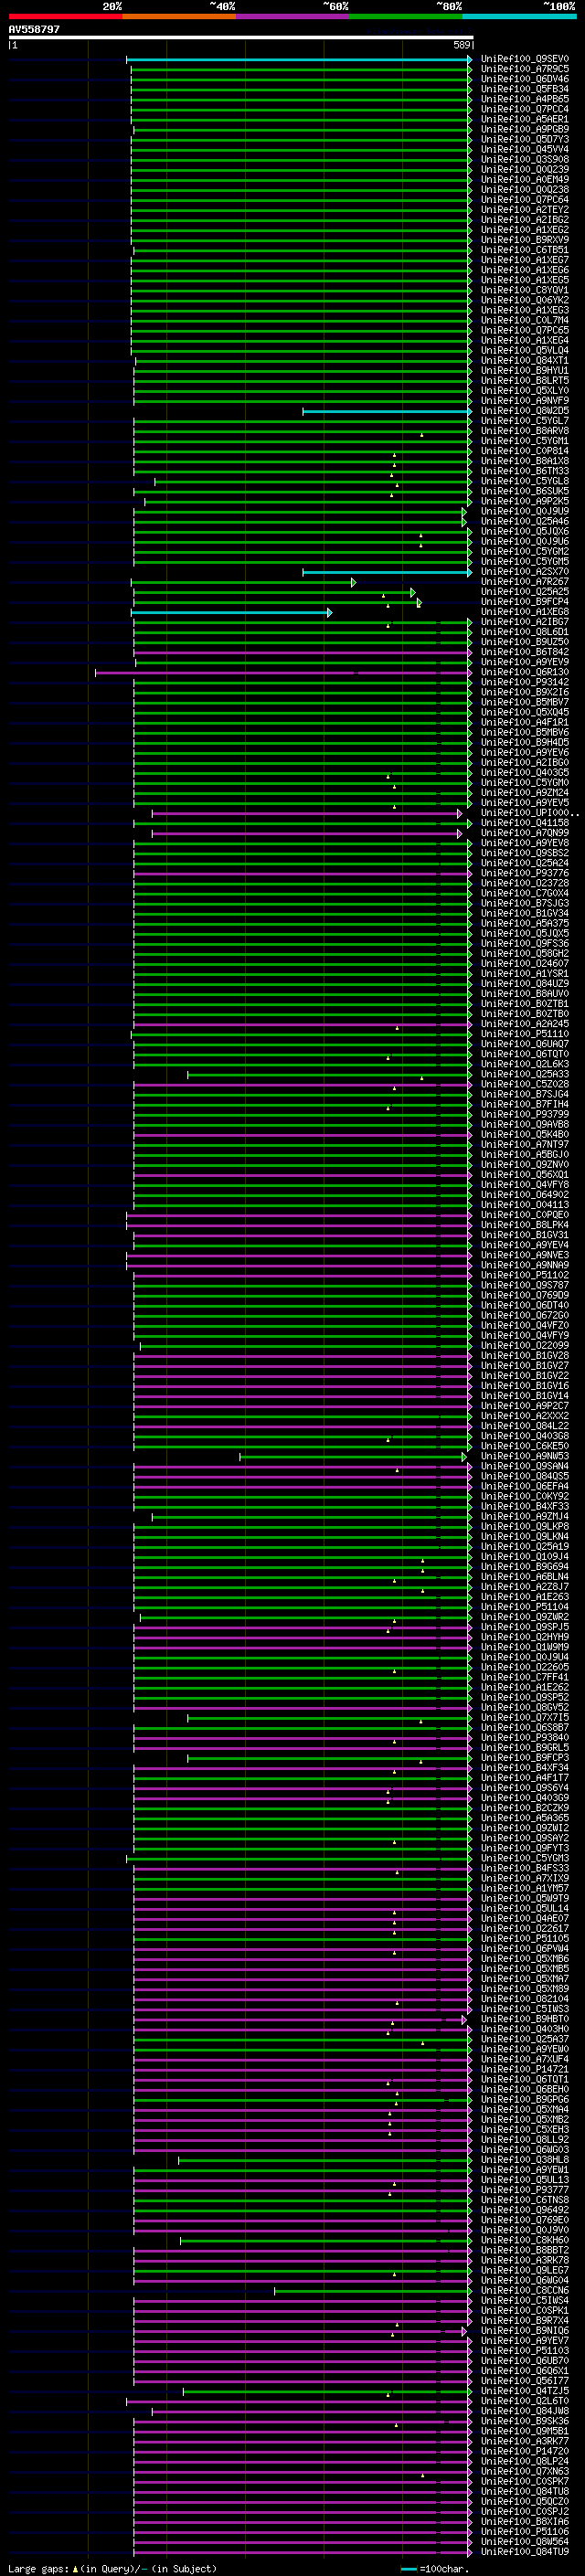Viewport: 585px width, 2576px height.
Task: Select hit label UniRef100_B9NIQ6
Action: coord(524,2330)
